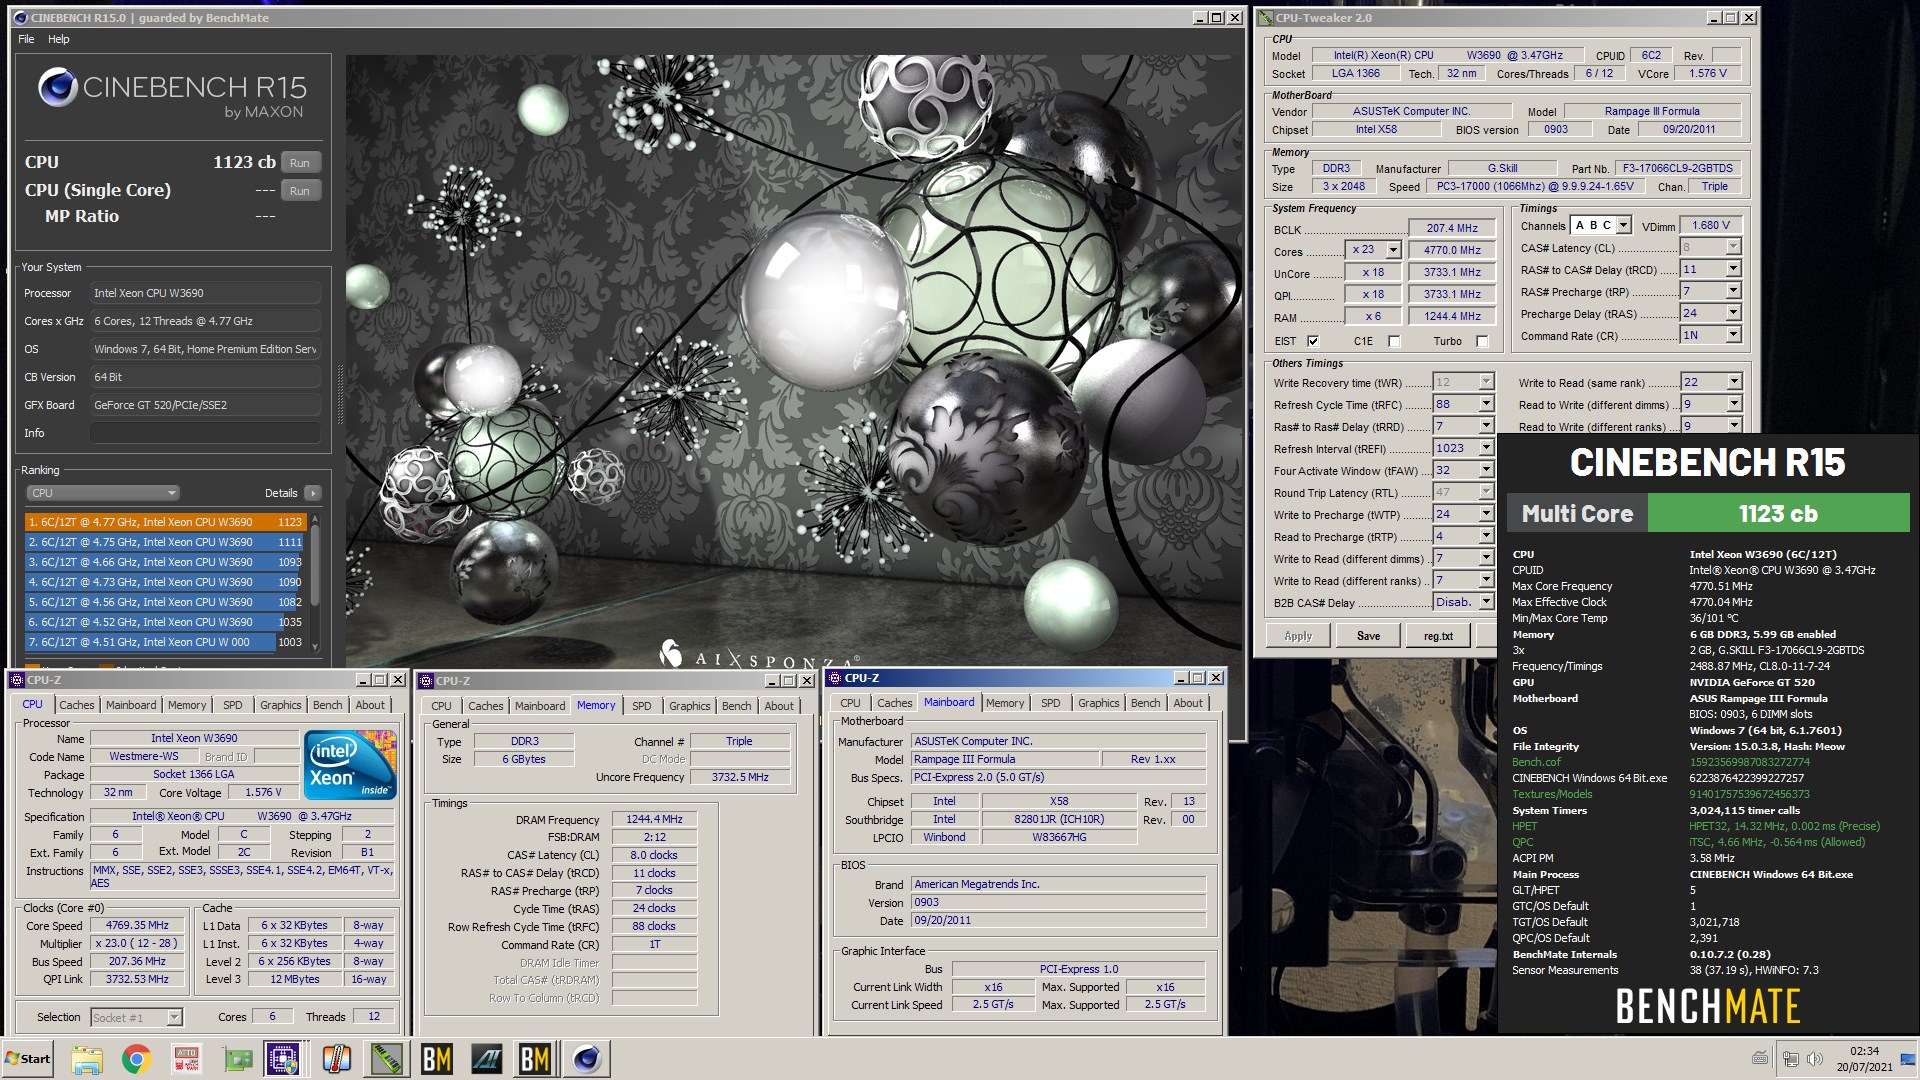Open the Windows Start menu
The image size is (1920, 1080).
coord(28,1059)
